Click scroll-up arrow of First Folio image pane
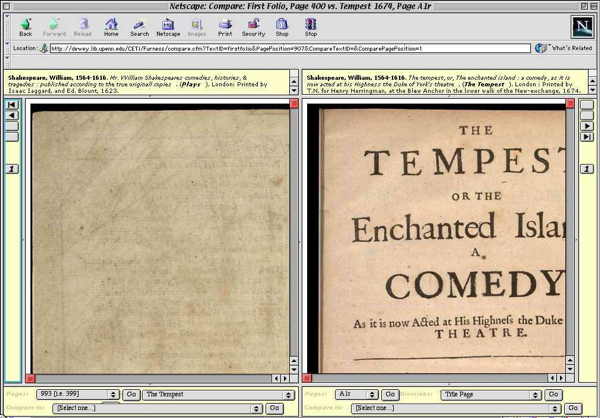 pos(294,361)
